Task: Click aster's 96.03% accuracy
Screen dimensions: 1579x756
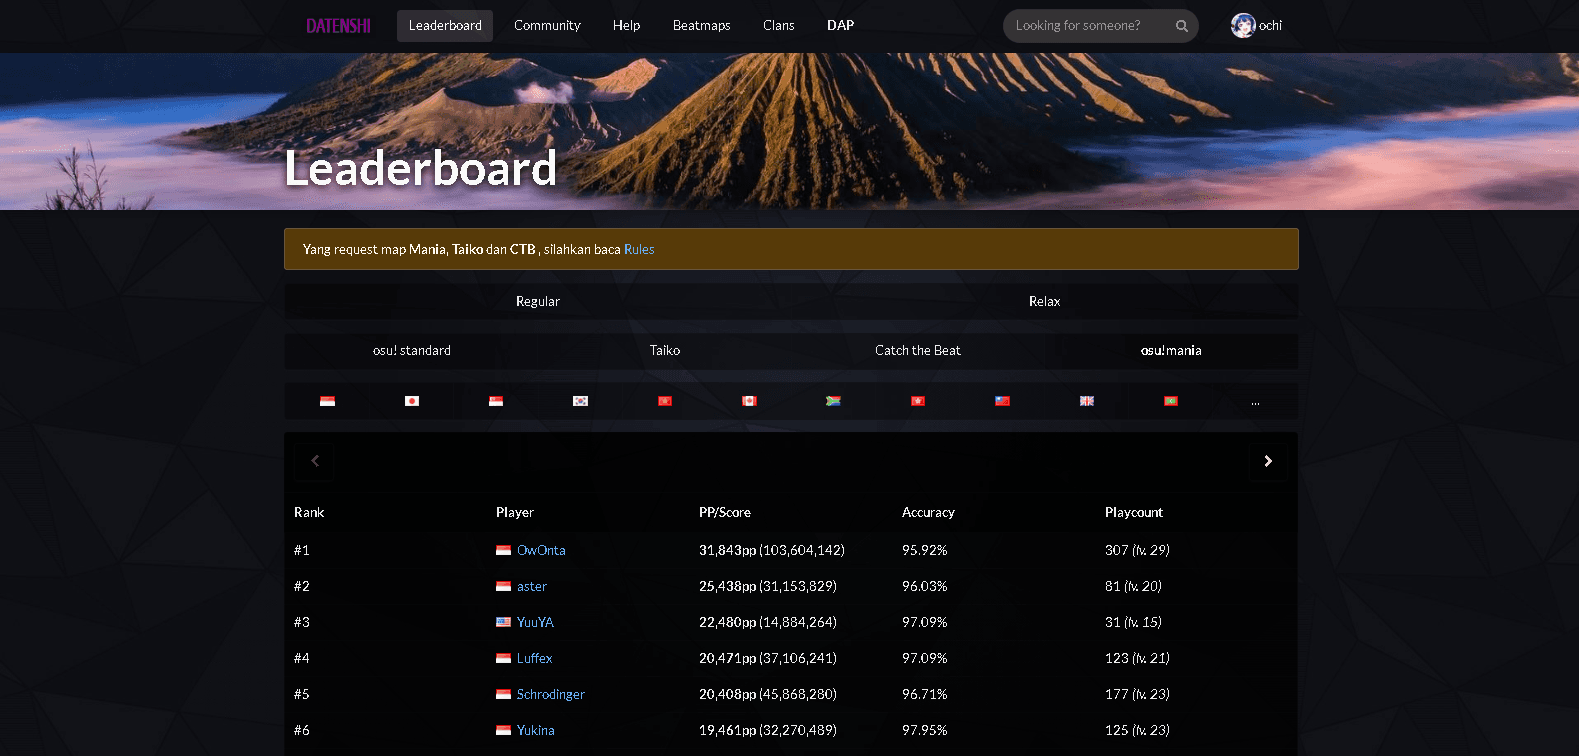Action: 925,586
